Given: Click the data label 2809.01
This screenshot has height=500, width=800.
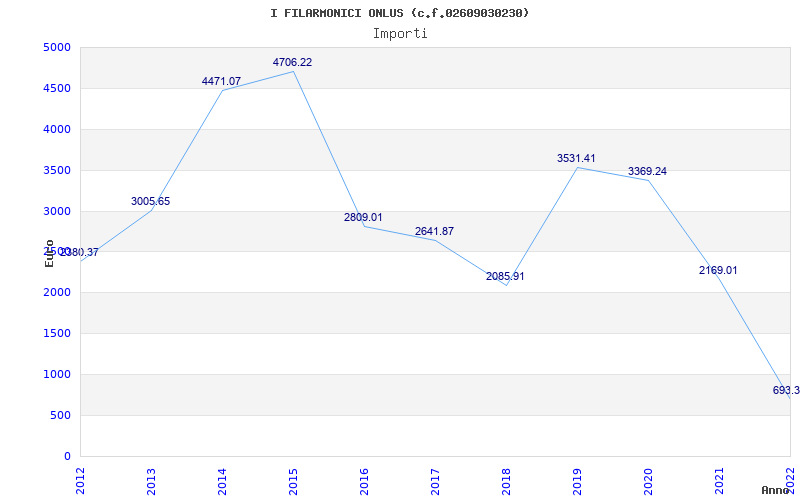Looking at the screenshot, I should (x=363, y=217).
